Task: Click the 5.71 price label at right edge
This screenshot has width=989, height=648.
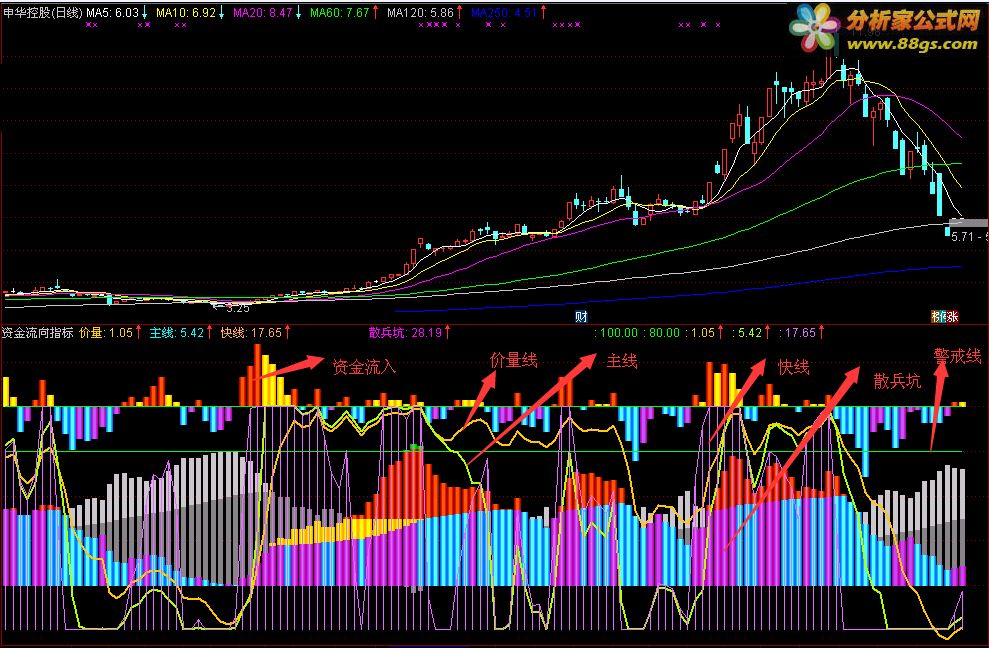Action: point(963,237)
